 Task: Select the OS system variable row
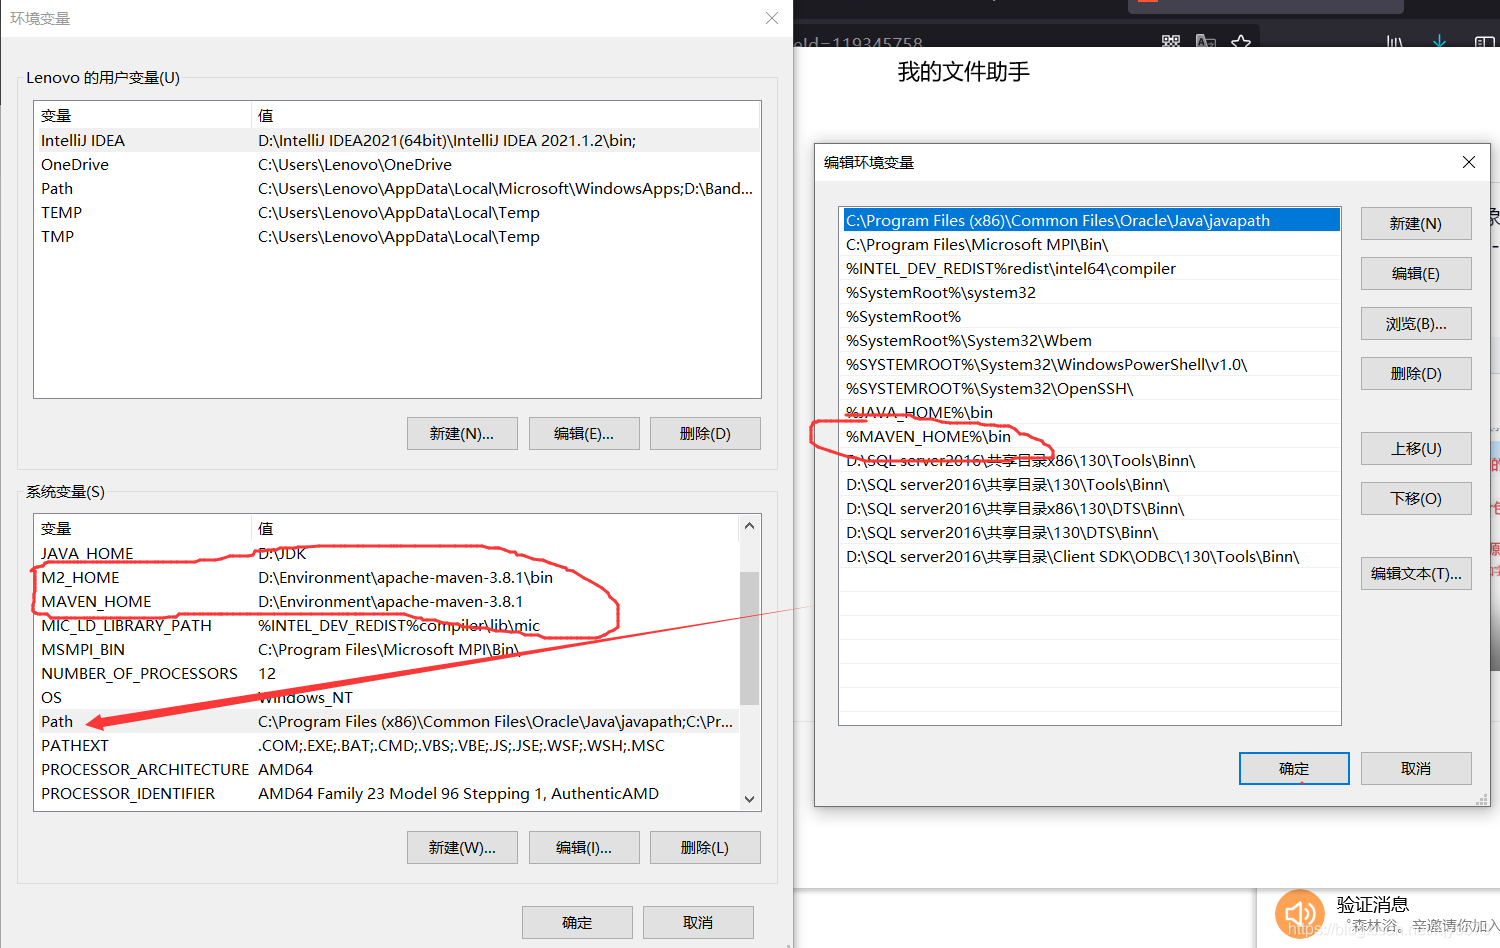[x=387, y=697]
